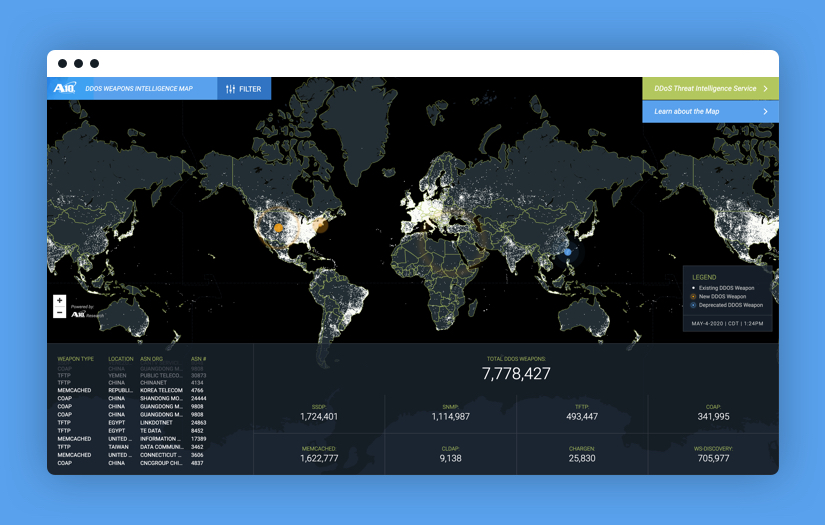Select the DATA COMMUNI... row entry
The width and height of the screenshot is (825, 525).
point(160,447)
